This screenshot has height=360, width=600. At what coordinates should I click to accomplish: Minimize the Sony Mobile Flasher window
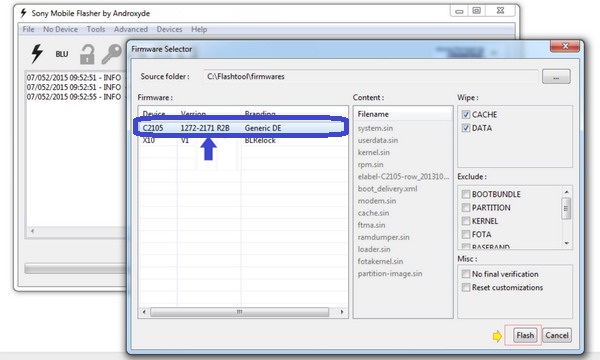[459, 11]
